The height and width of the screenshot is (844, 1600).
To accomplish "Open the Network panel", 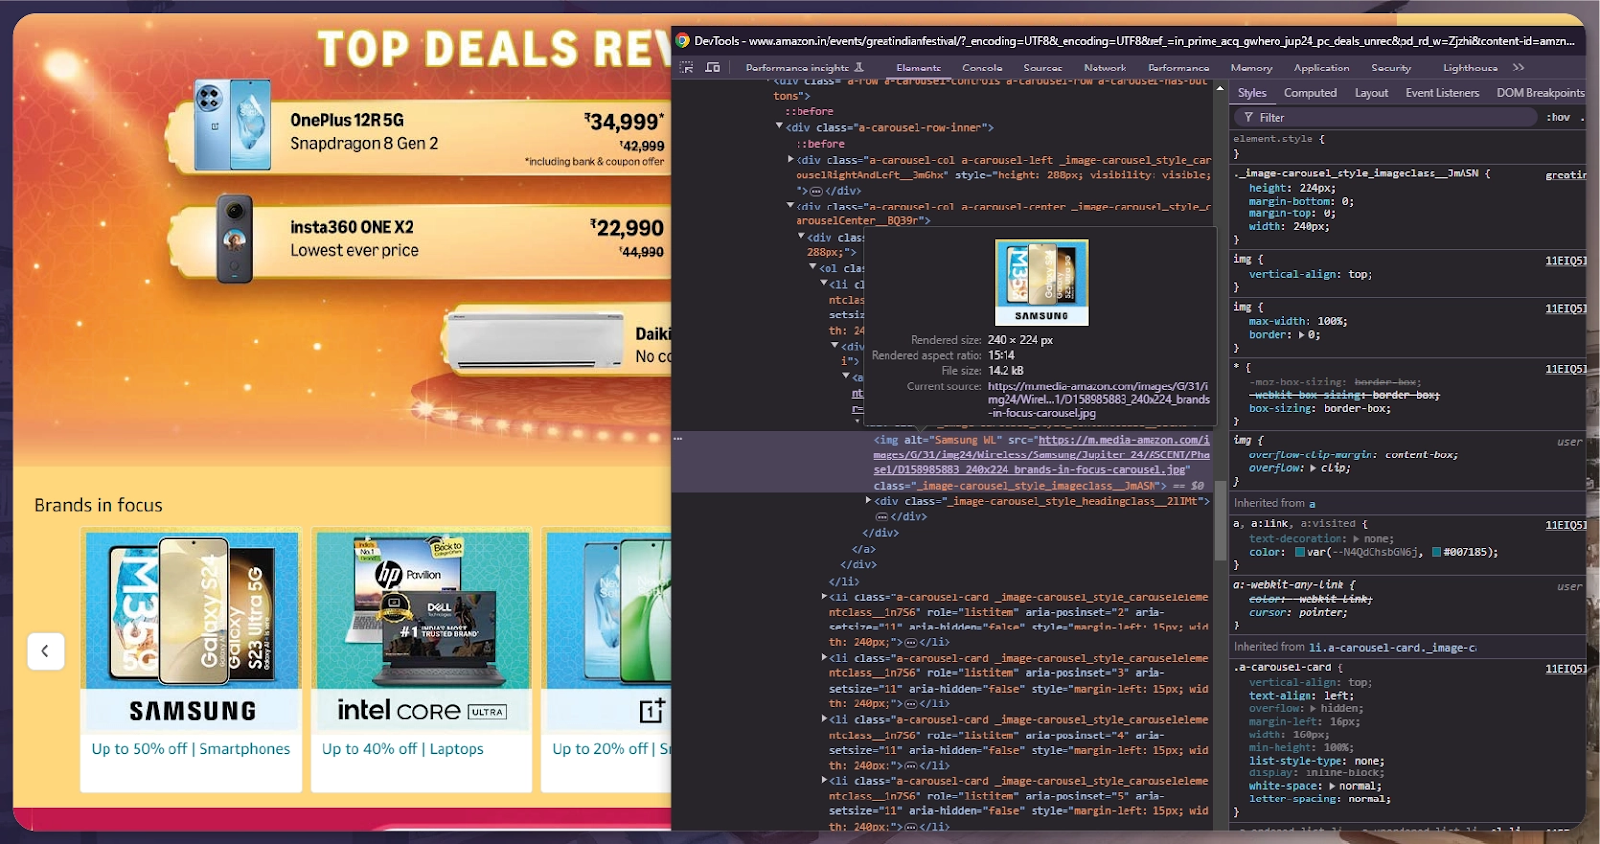I will [1105, 68].
